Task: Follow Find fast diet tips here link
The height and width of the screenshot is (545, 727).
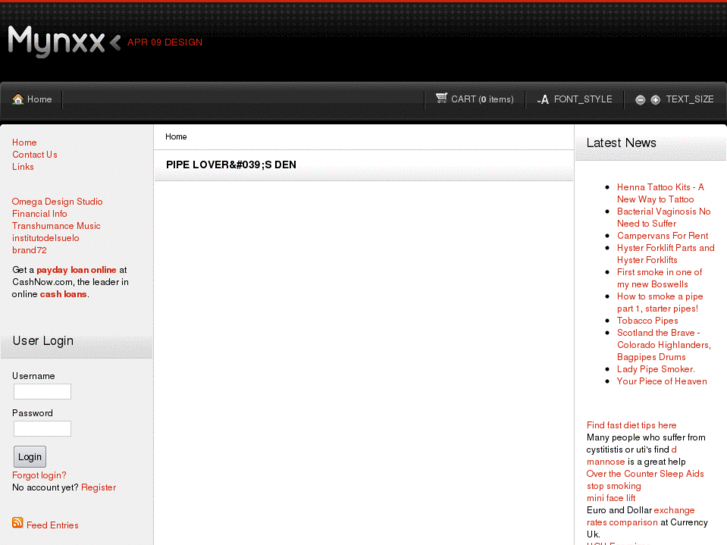Action: (x=631, y=425)
